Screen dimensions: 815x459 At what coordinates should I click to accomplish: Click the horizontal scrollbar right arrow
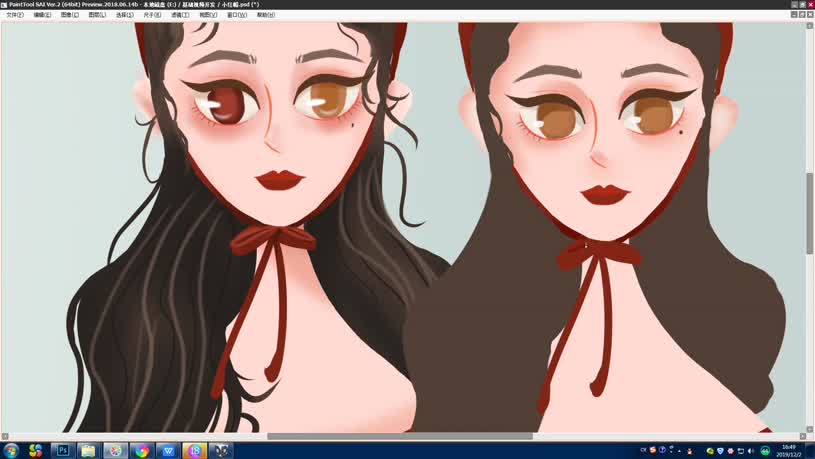803,436
